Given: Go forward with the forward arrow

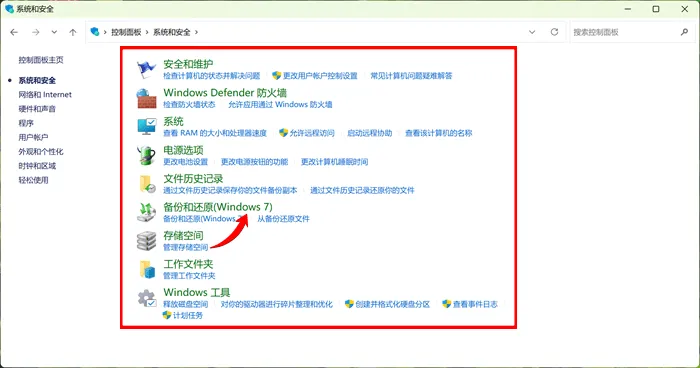Looking at the screenshot, I should (36, 32).
